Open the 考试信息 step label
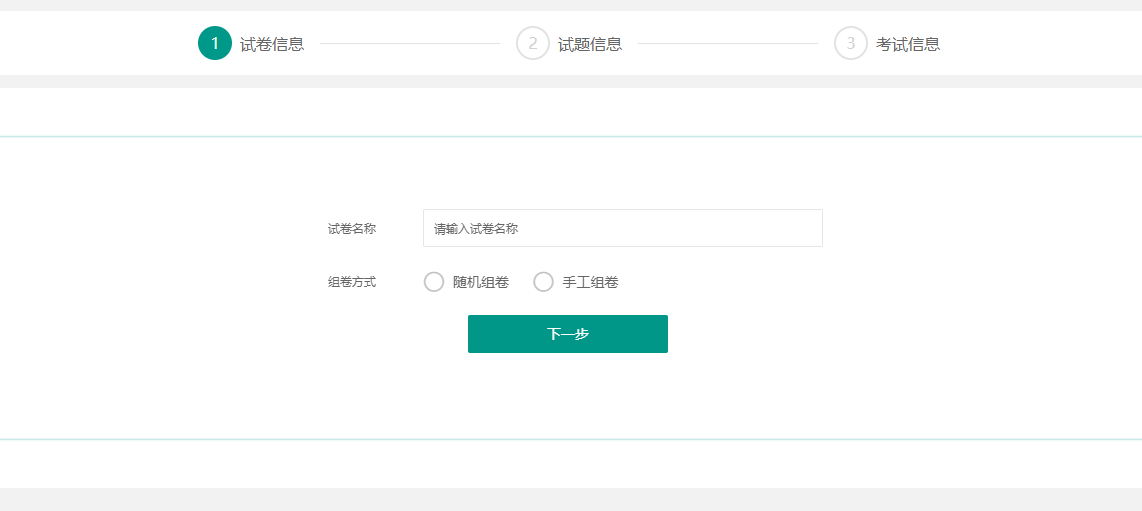Image resolution: width=1142 pixels, height=511 pixels. click(x=908, y=44)
